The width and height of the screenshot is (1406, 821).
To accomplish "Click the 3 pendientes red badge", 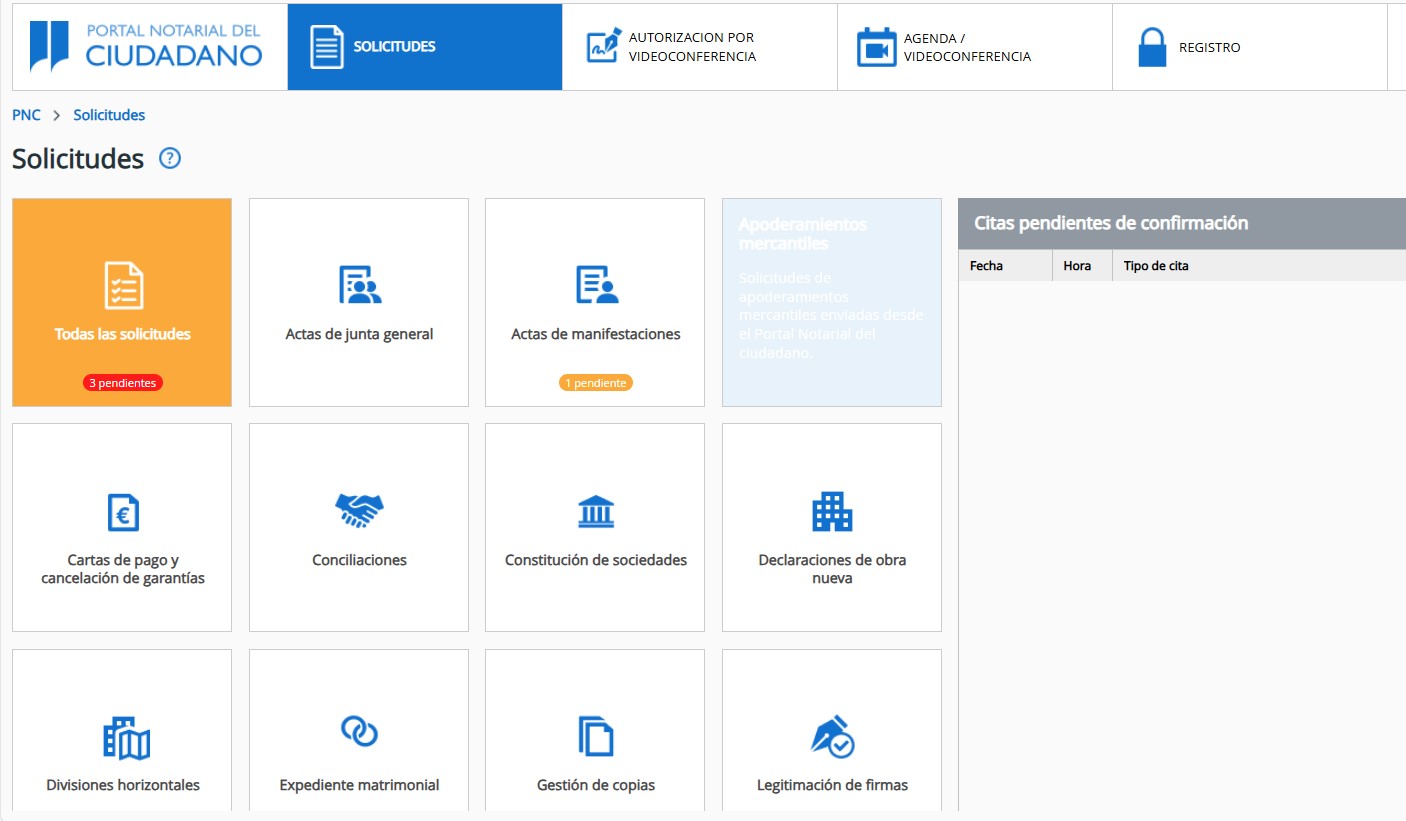I will (x=123, y=383).
